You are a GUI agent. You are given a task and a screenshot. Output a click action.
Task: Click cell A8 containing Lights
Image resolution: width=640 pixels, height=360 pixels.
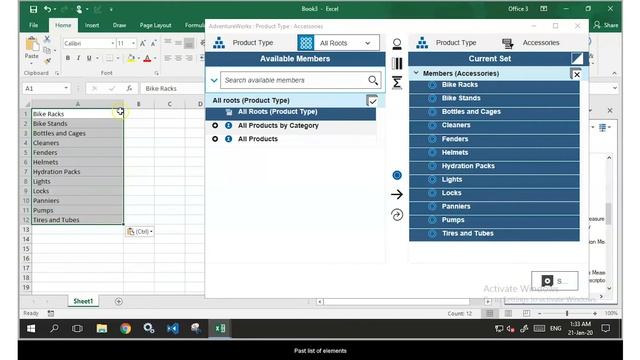pos(77,181)
